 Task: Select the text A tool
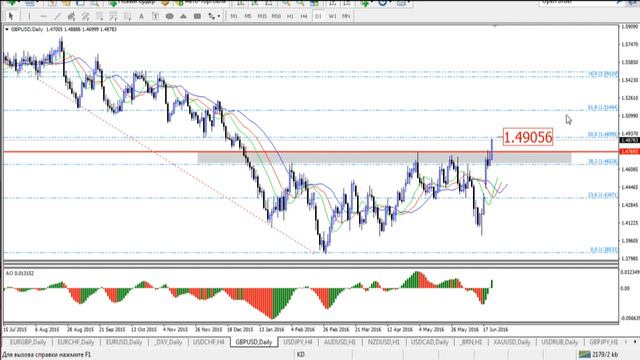[x=141, y=16]
